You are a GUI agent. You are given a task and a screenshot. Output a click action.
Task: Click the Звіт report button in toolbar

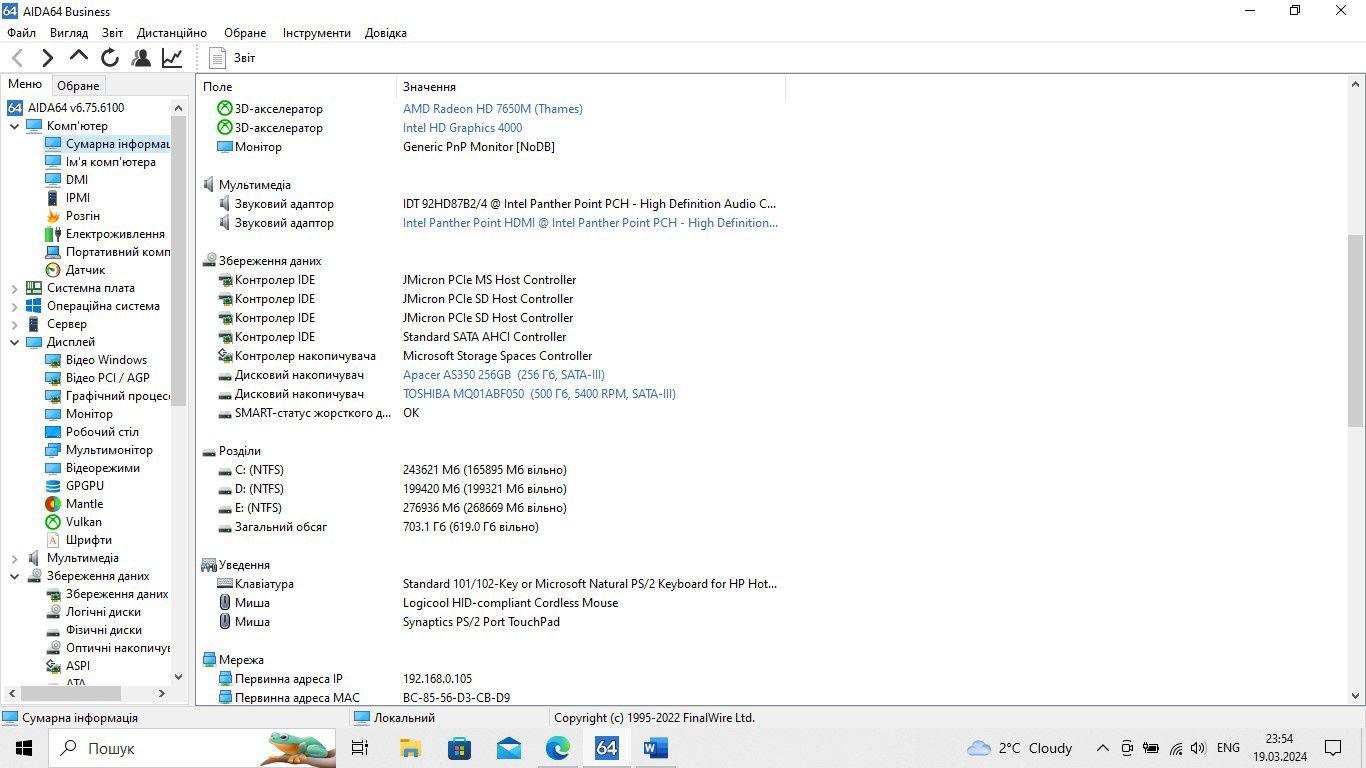pyautogui.click(x=232, y=58)
